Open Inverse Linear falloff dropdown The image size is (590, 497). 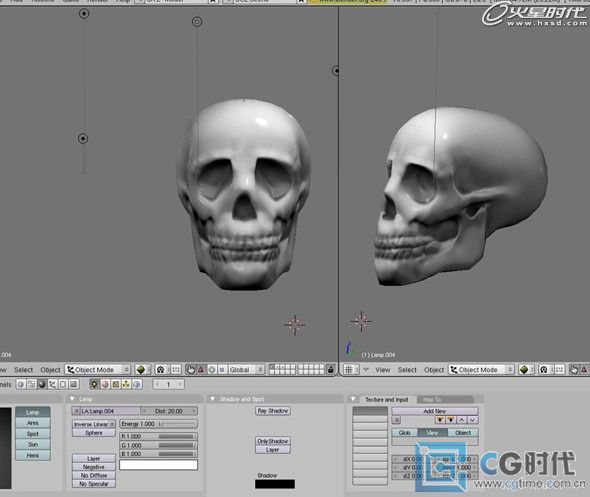click(94, 424)
